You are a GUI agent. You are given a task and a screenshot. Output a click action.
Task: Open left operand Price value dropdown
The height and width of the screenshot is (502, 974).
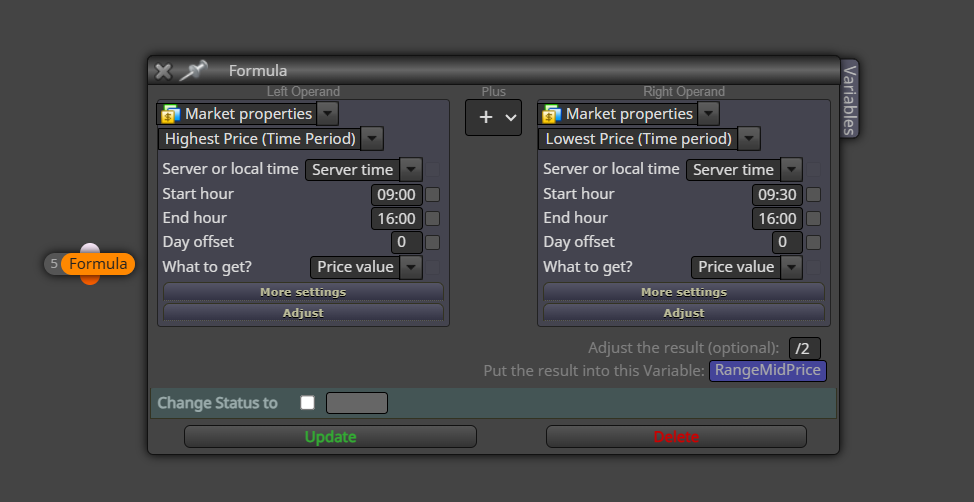[x=411, y=267]
